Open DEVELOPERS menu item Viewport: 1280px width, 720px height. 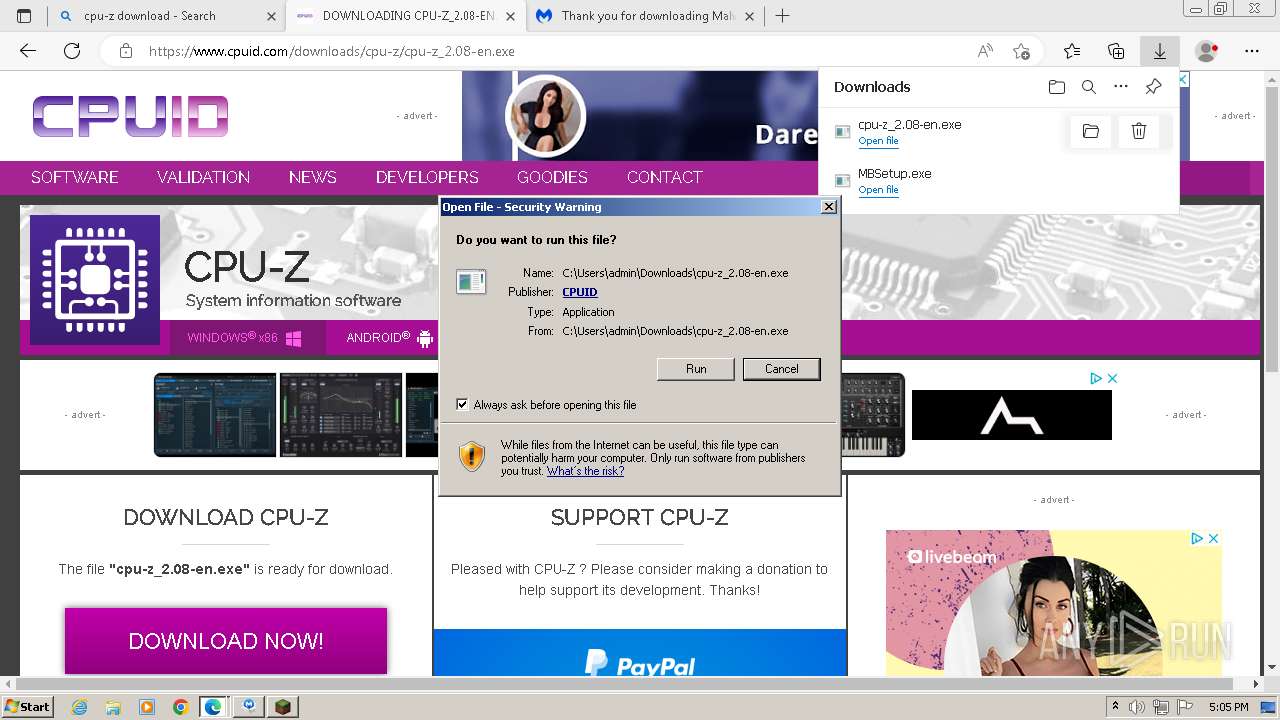pyautogui.click(x=427, y=177)
